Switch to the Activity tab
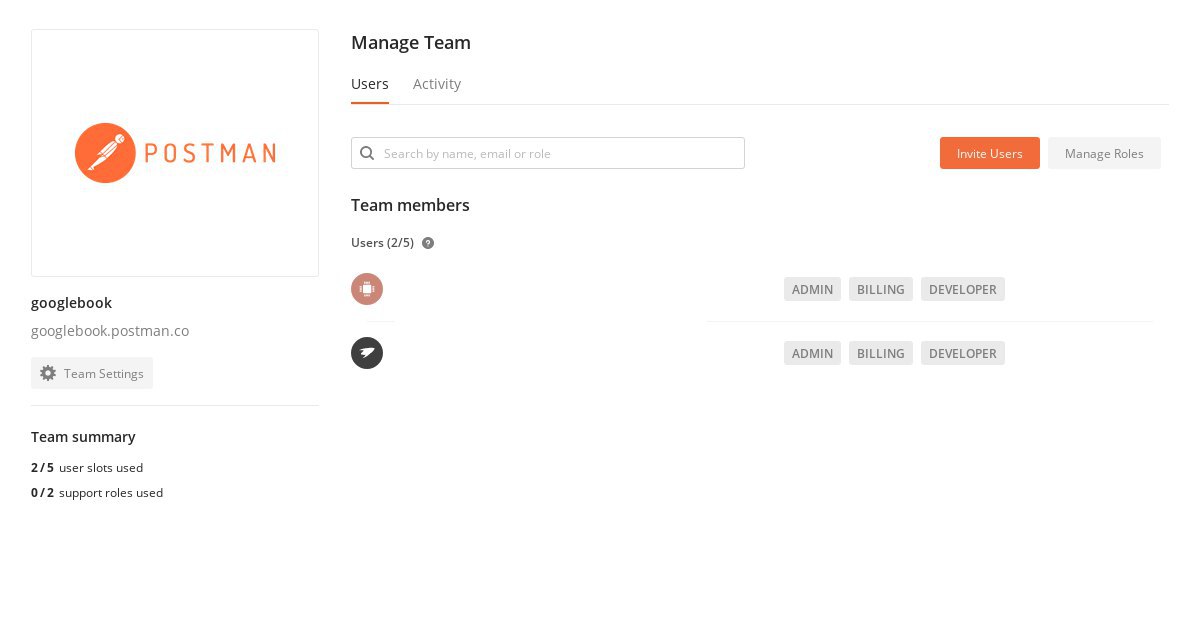 pos(437,84)
